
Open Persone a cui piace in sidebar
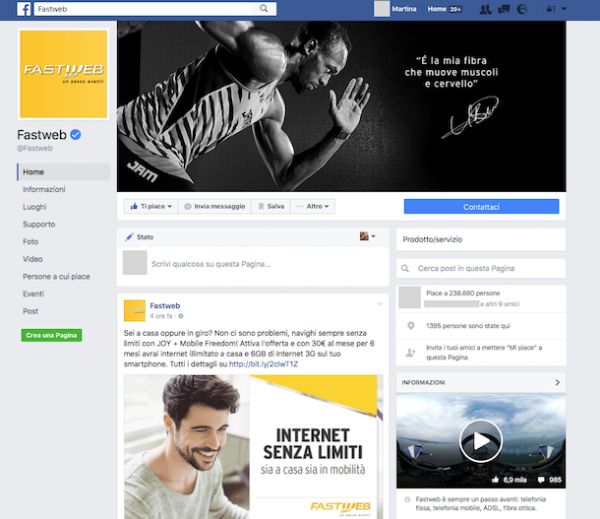coord(56,276)
